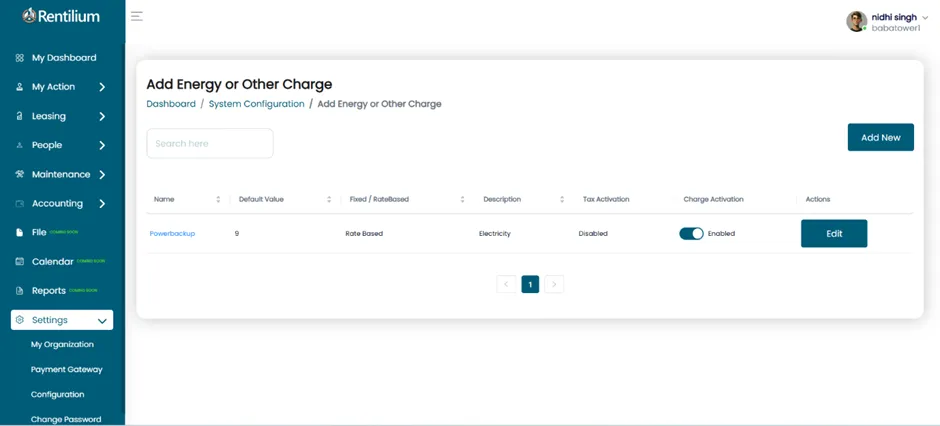Go to next page arrow

click(x=554, y=284)
